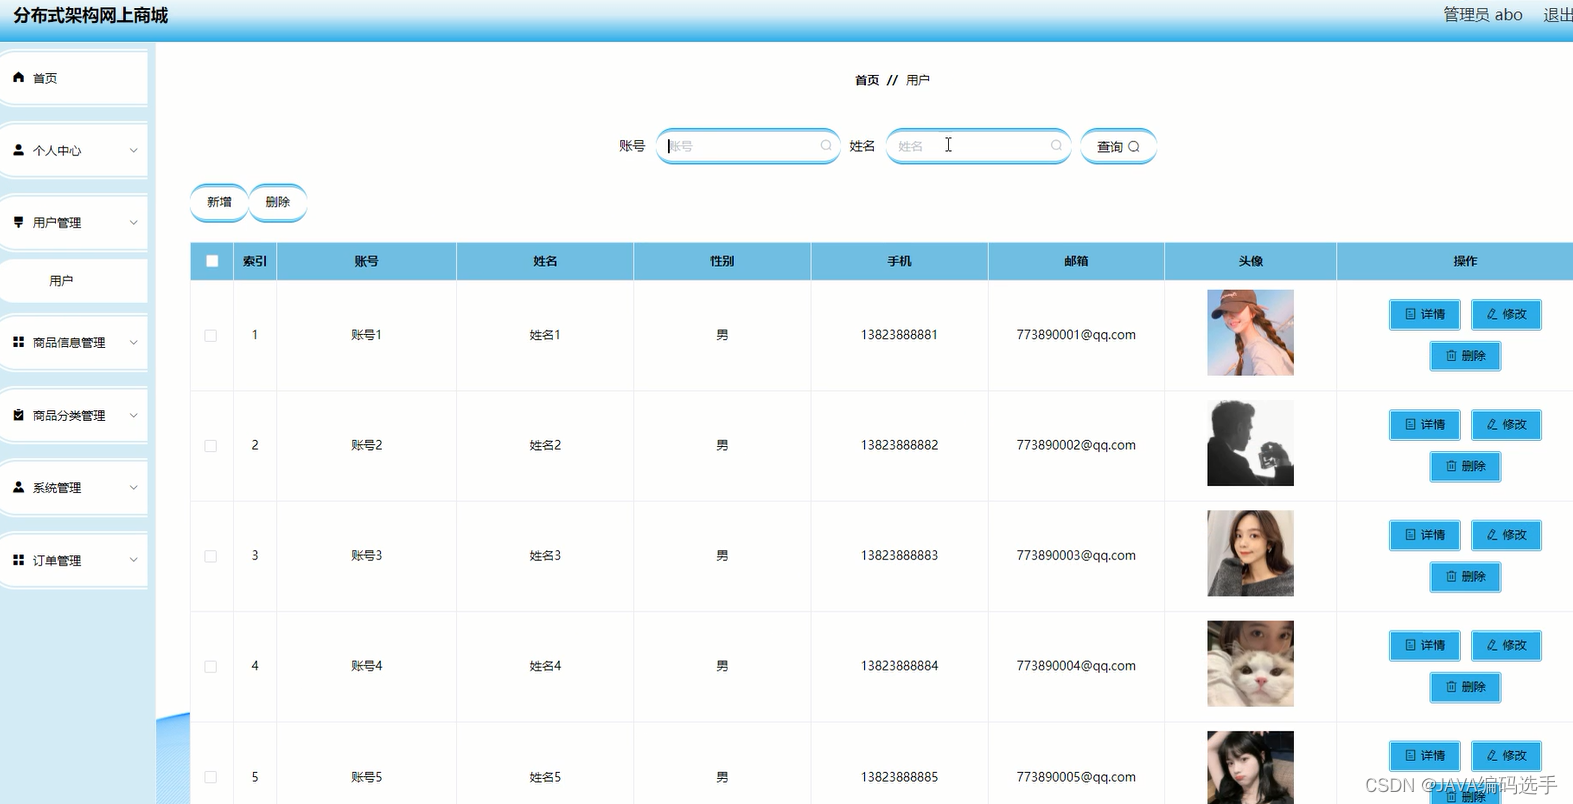Click the phone number 13823888882 cell
Image resolution: width=1573 pixels, height=804 pixels.
coord(899,445)
